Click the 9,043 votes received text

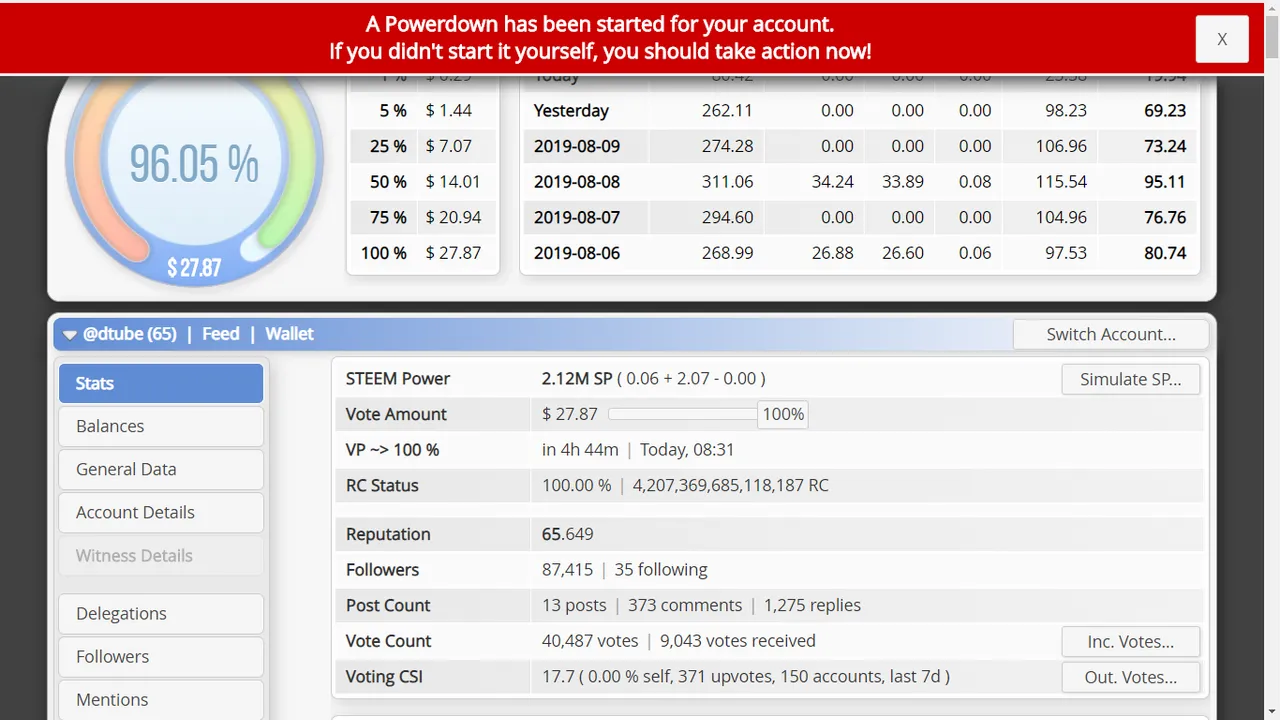tap(738, 641)
